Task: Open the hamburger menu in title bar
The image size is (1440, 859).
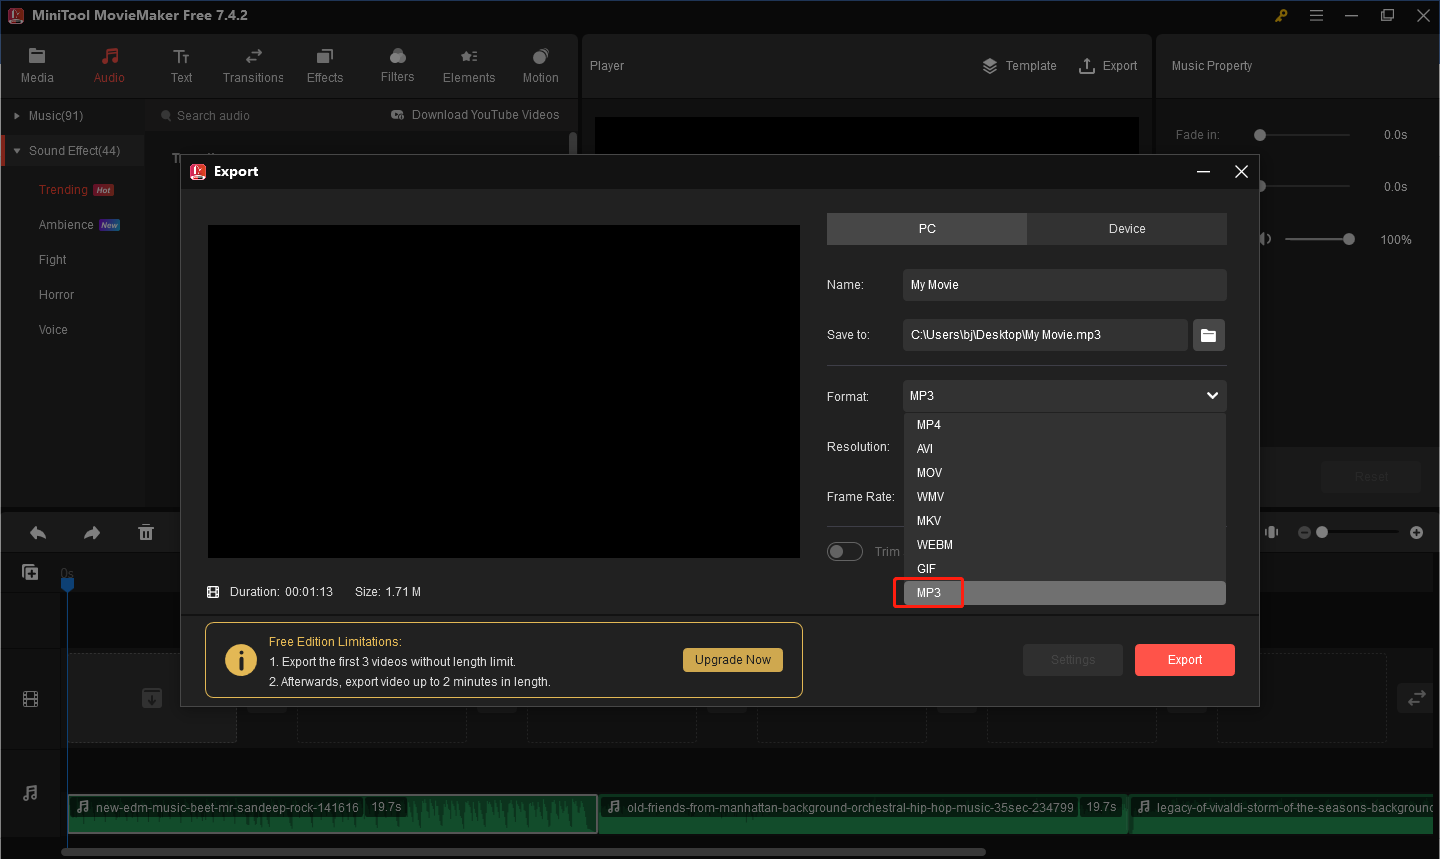Action: tap(1316, 15)
